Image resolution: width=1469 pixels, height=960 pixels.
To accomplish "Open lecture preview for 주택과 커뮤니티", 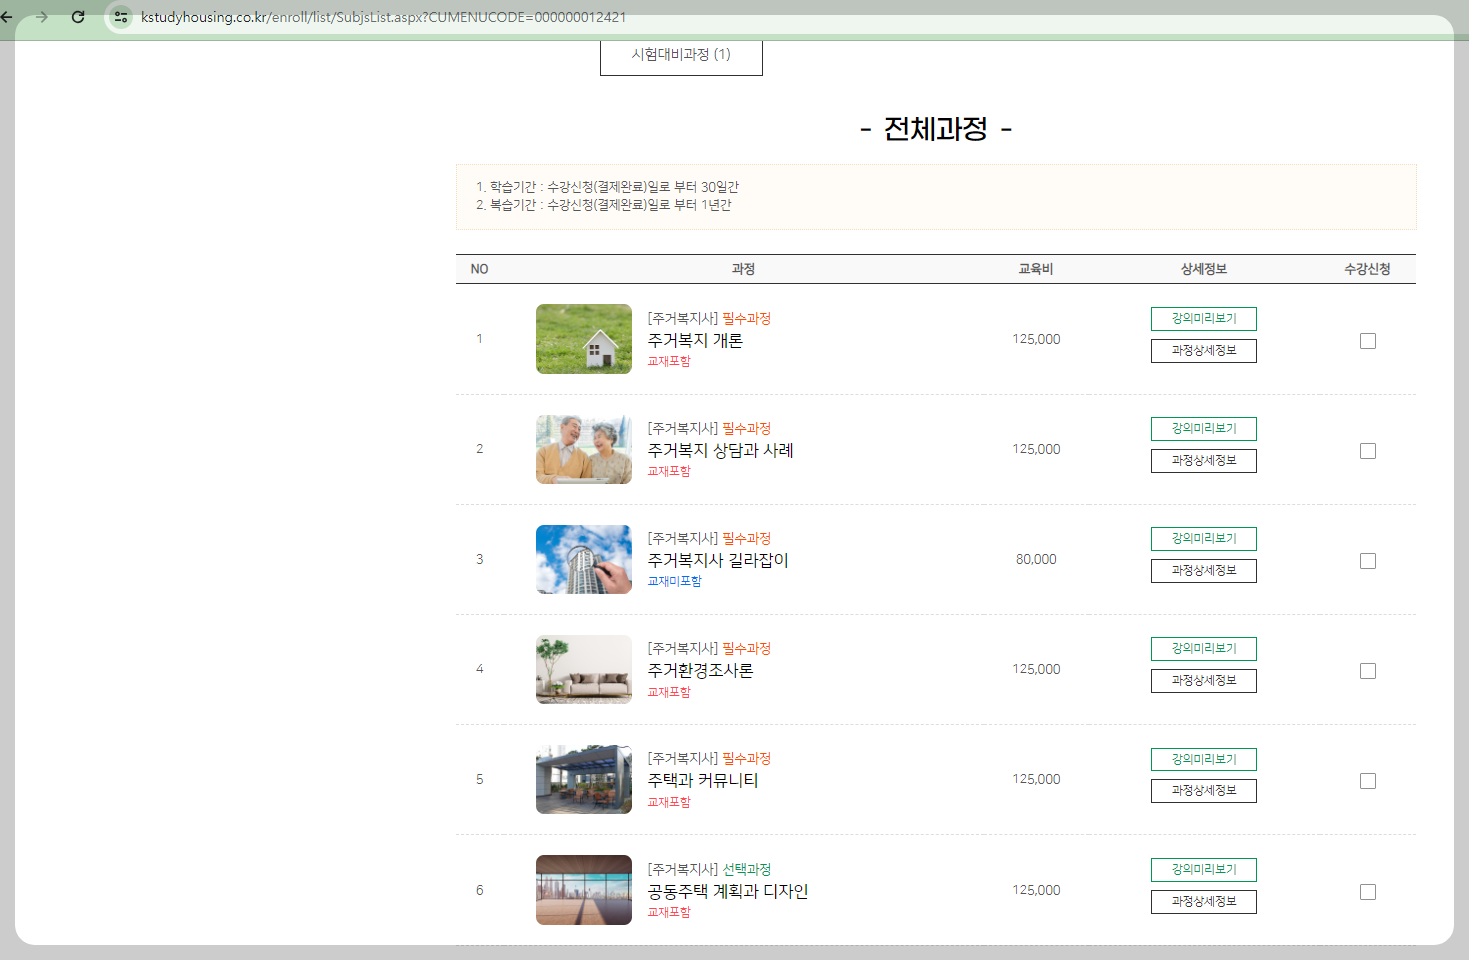I will pos(1203,759).
